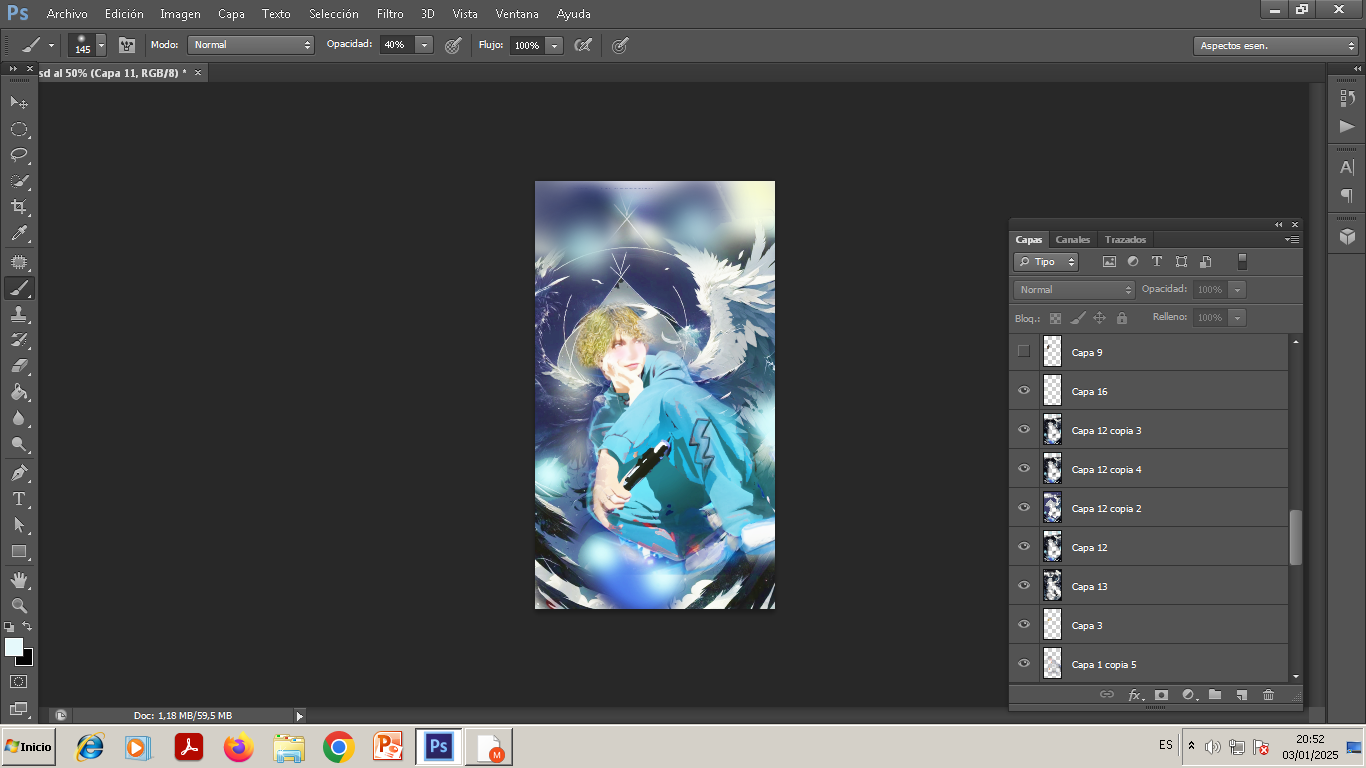Viewport: 1366px width, 768px height.
Task: Open the Opacidad 40% slider dropdown
Action: pyautogui.click(x=424, y=45)
